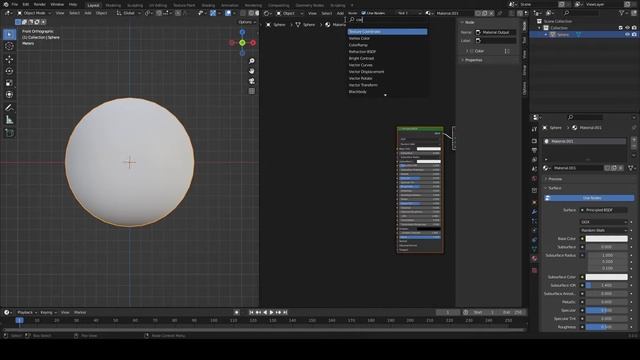This screenshot has width=640, height=360.
Task: Toggle viewport snapping magnet
Action: (x=159, y=13)
